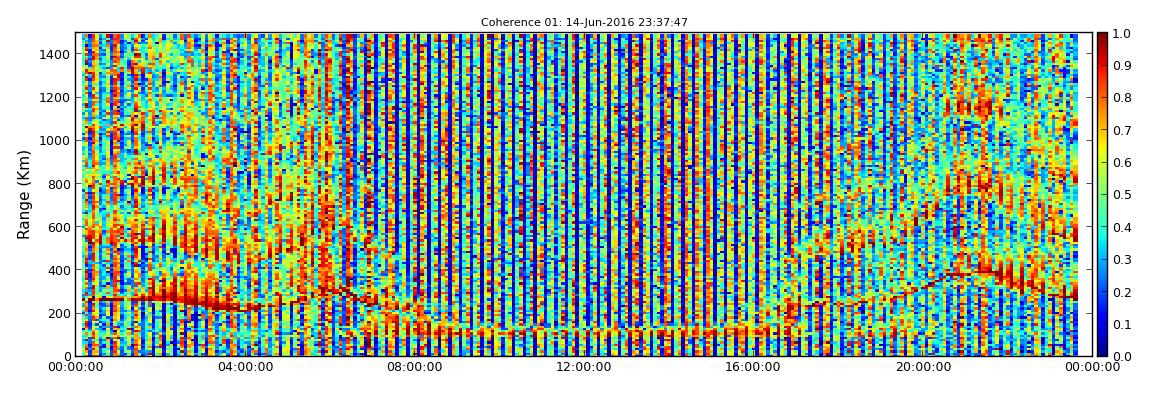Viewport: 1150px width, 407px height.
Task: Click the green middle section of the colorbar
Action: click(1103, 194)
